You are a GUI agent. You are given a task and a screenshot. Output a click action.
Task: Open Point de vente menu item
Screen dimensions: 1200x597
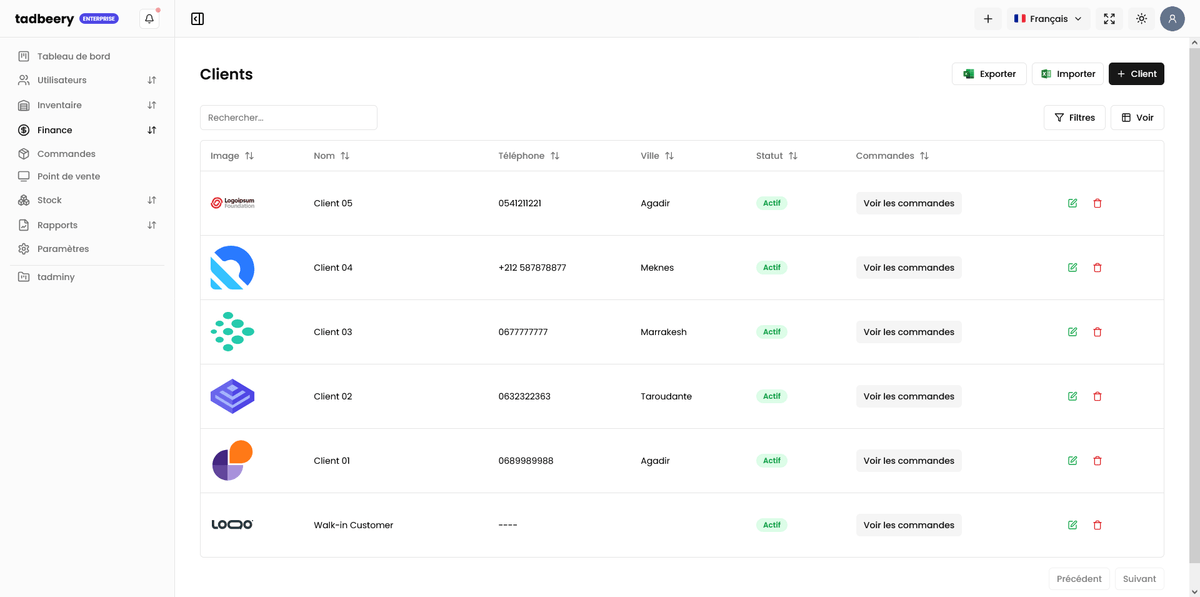point(68,176)
